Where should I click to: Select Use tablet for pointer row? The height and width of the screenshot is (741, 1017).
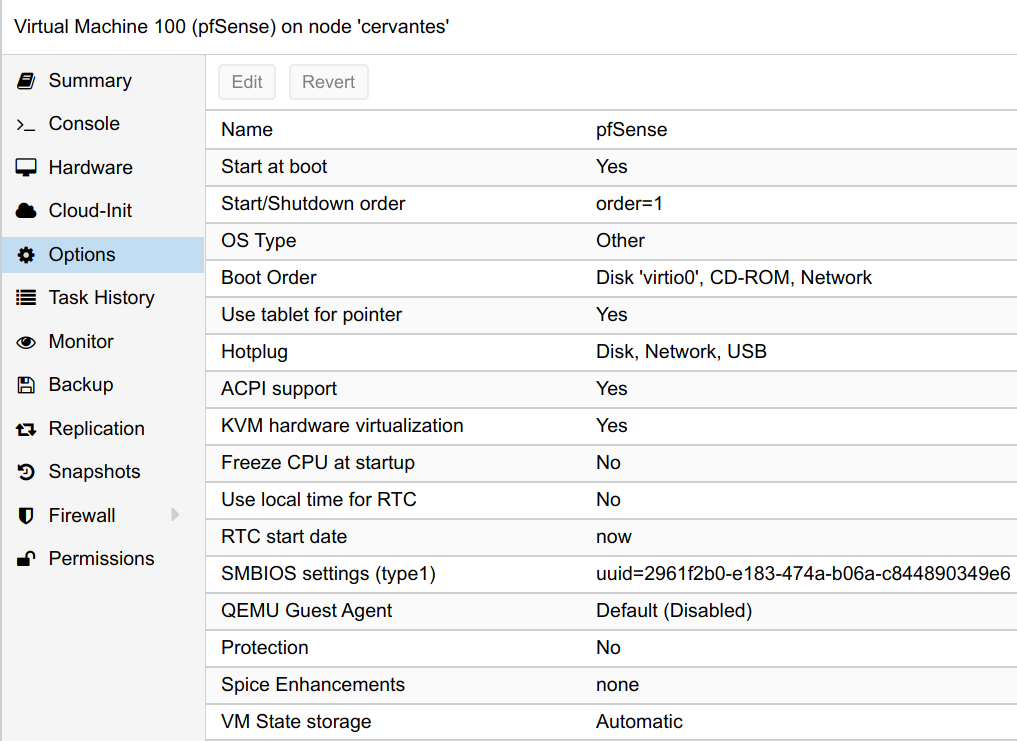[x=612, y=315]
